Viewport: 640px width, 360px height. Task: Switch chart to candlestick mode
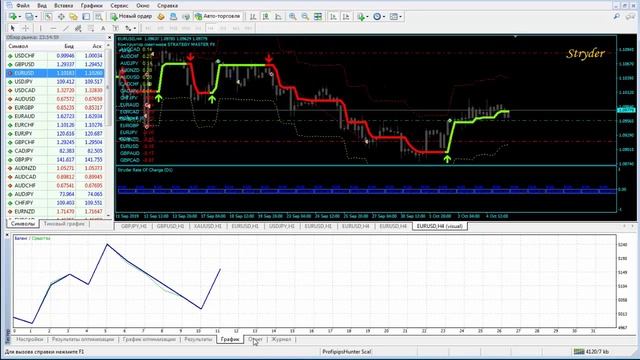(266, 17)
